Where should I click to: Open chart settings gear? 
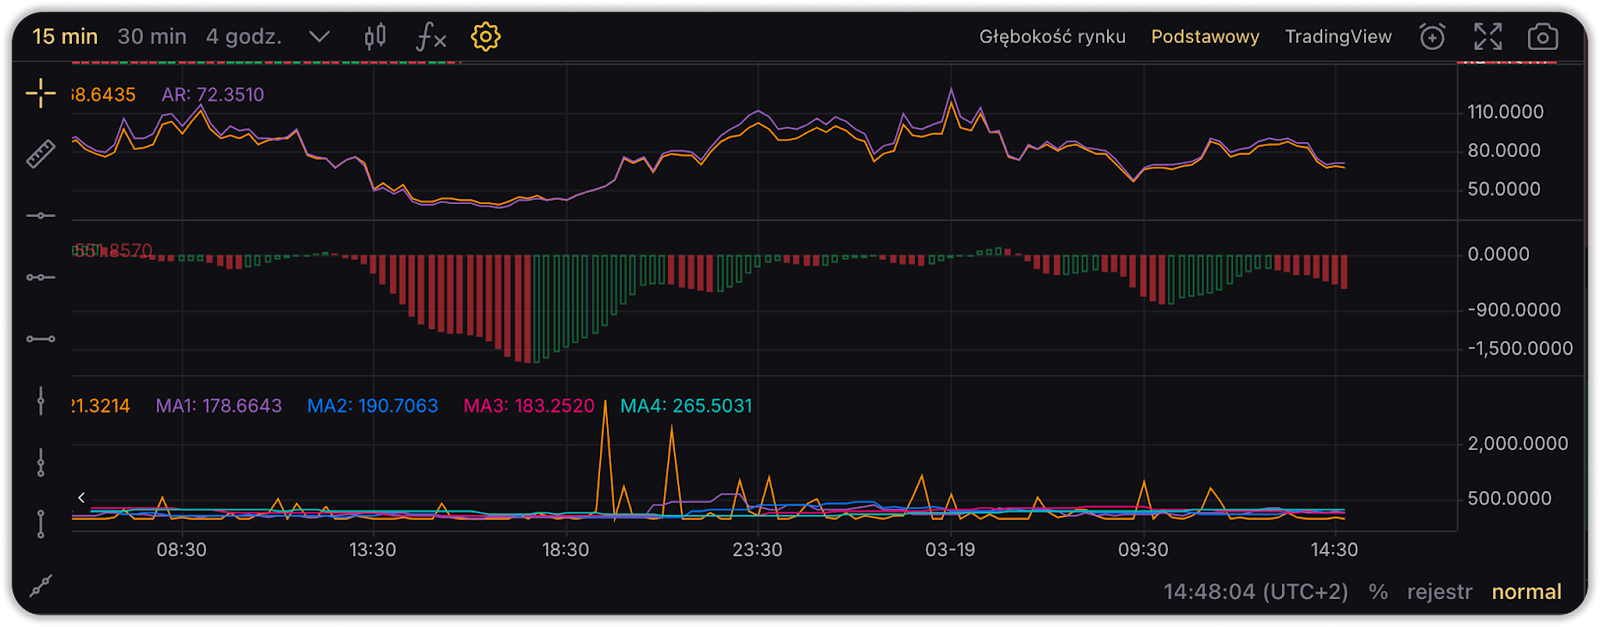[x=485, y=37]
